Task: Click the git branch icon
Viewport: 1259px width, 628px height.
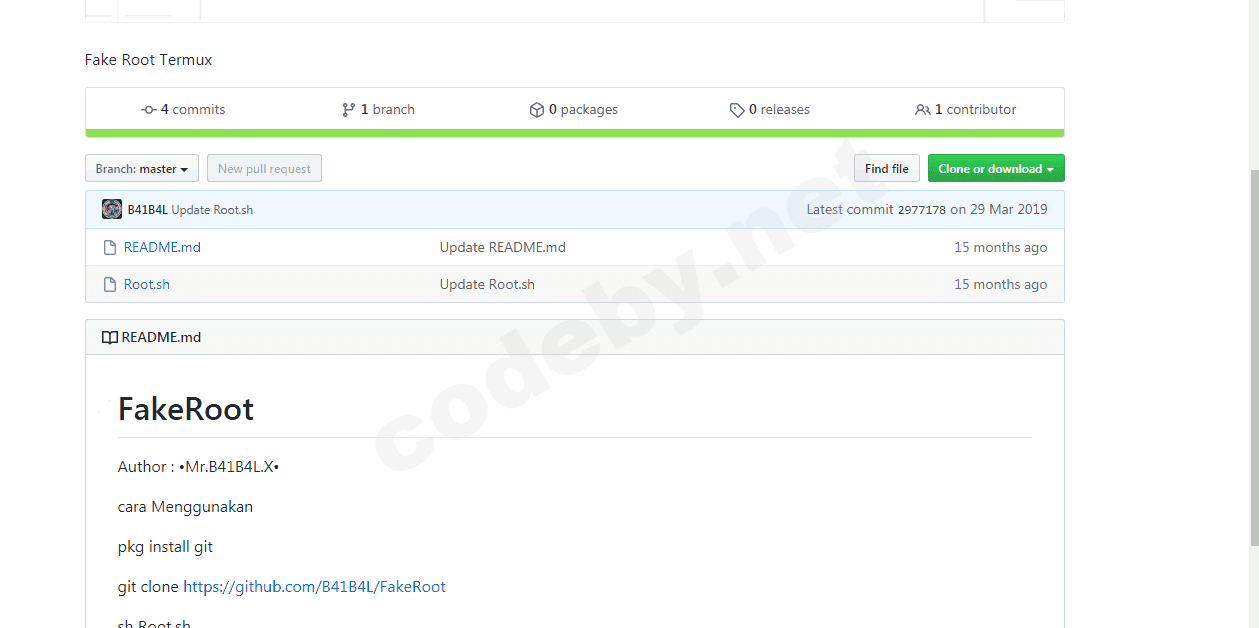Action: click(348, 110)
